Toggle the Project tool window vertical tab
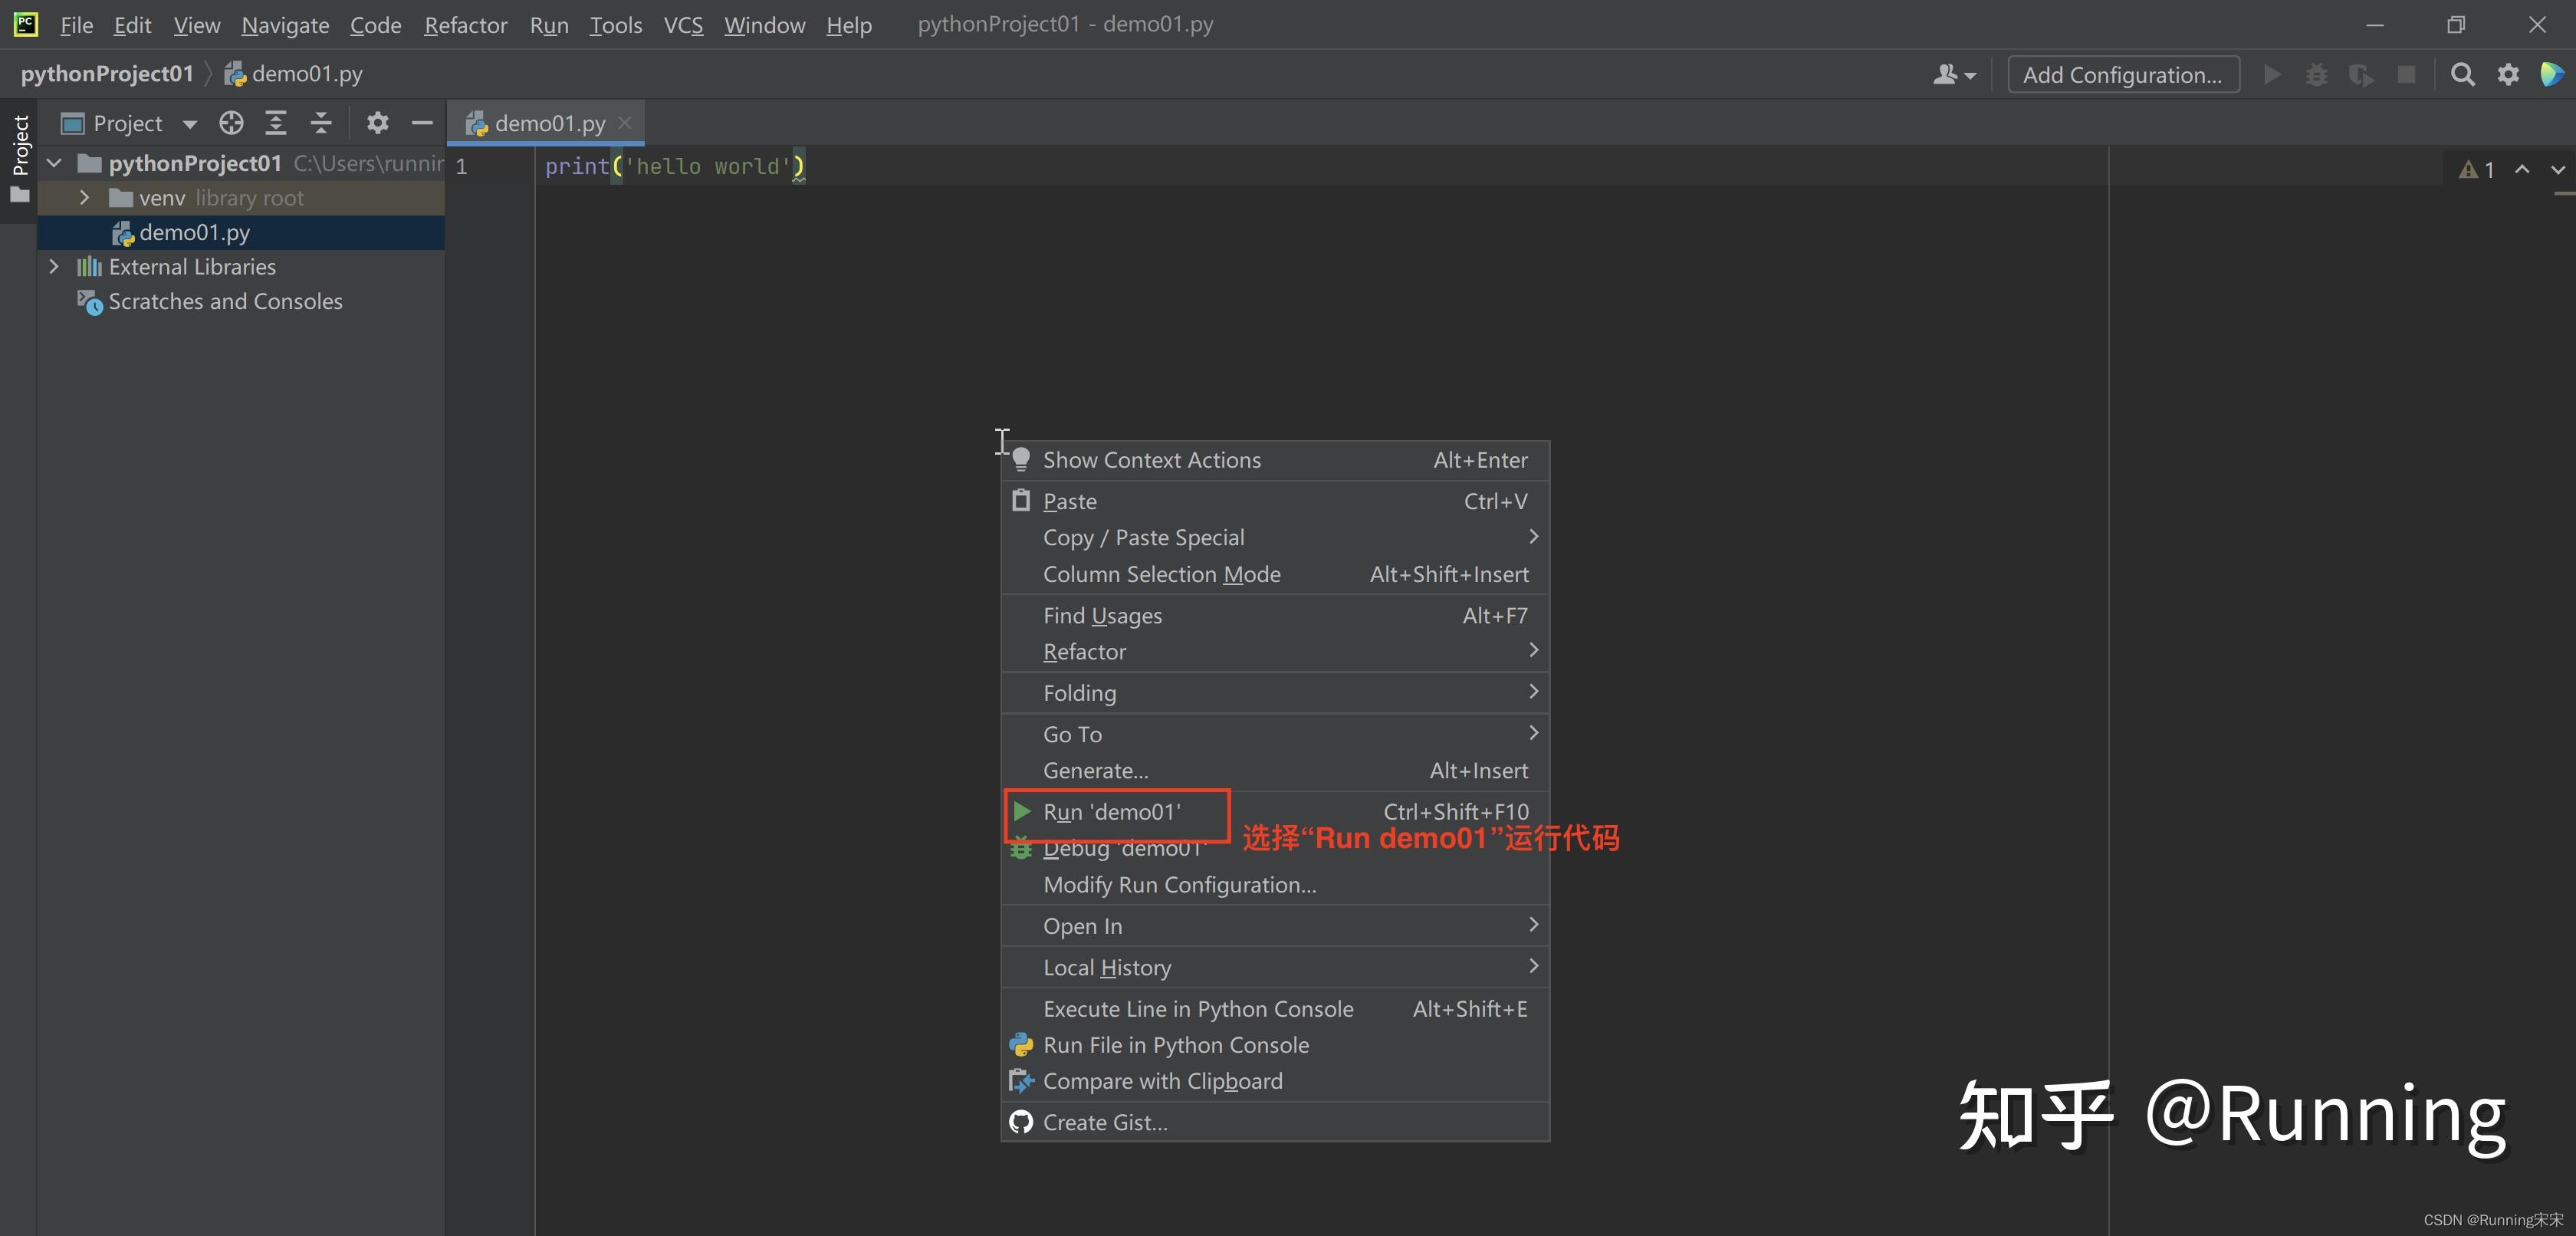The image size is (2576, 1236). point(20,146)
